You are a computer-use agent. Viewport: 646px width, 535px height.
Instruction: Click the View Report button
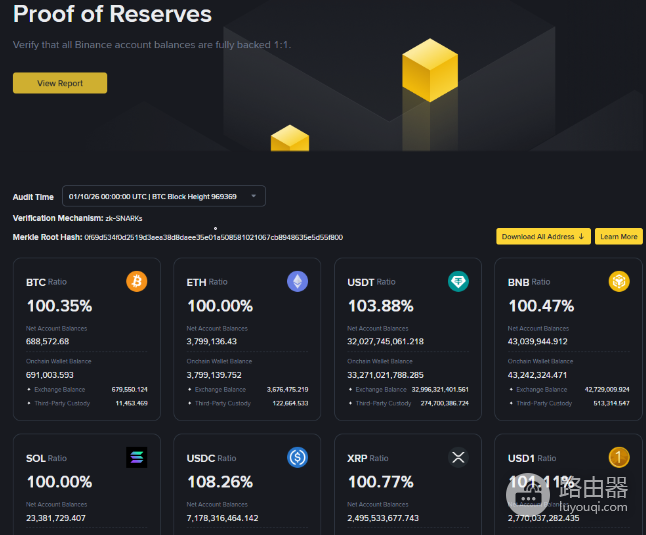pyautogui.click(x=60, y=83)
